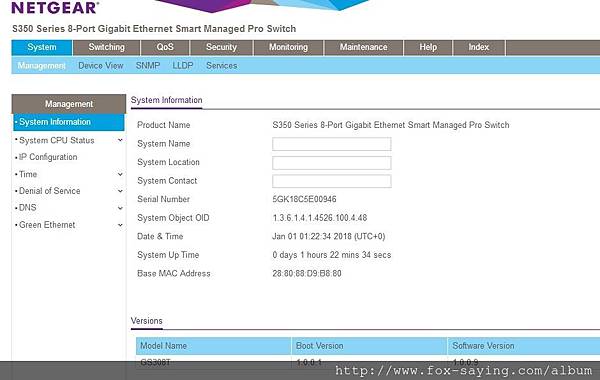Select the LLDP submenu
Screen dimensions: 600x380
183,66
